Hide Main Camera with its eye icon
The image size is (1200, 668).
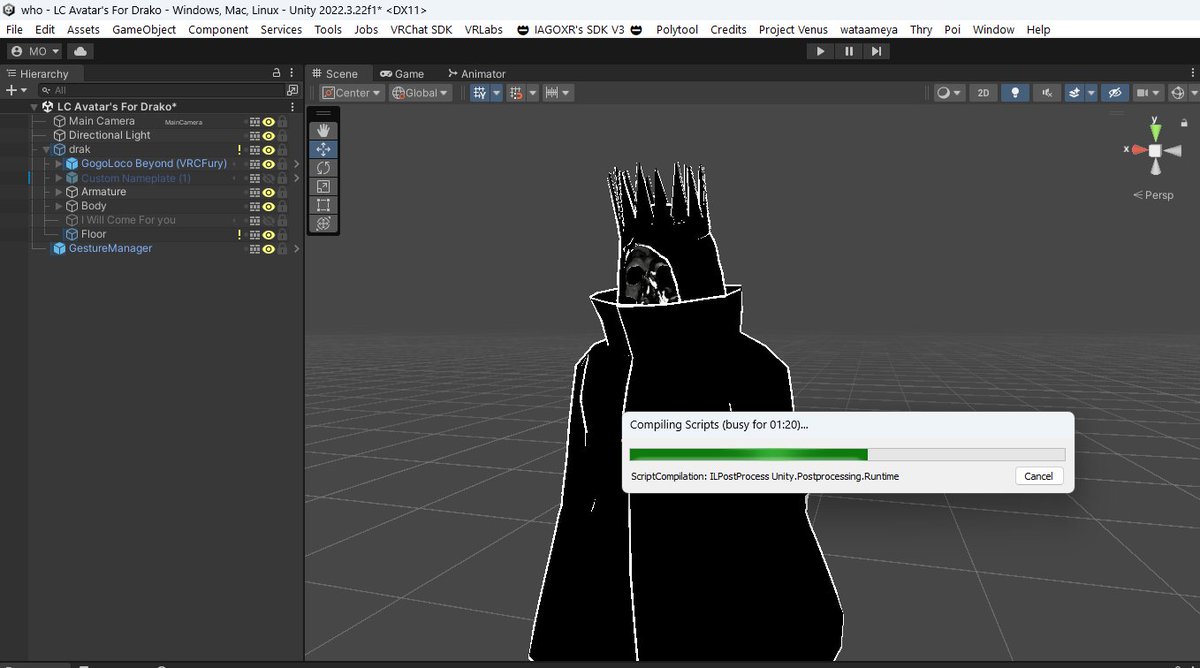click(x=269, y=121)
